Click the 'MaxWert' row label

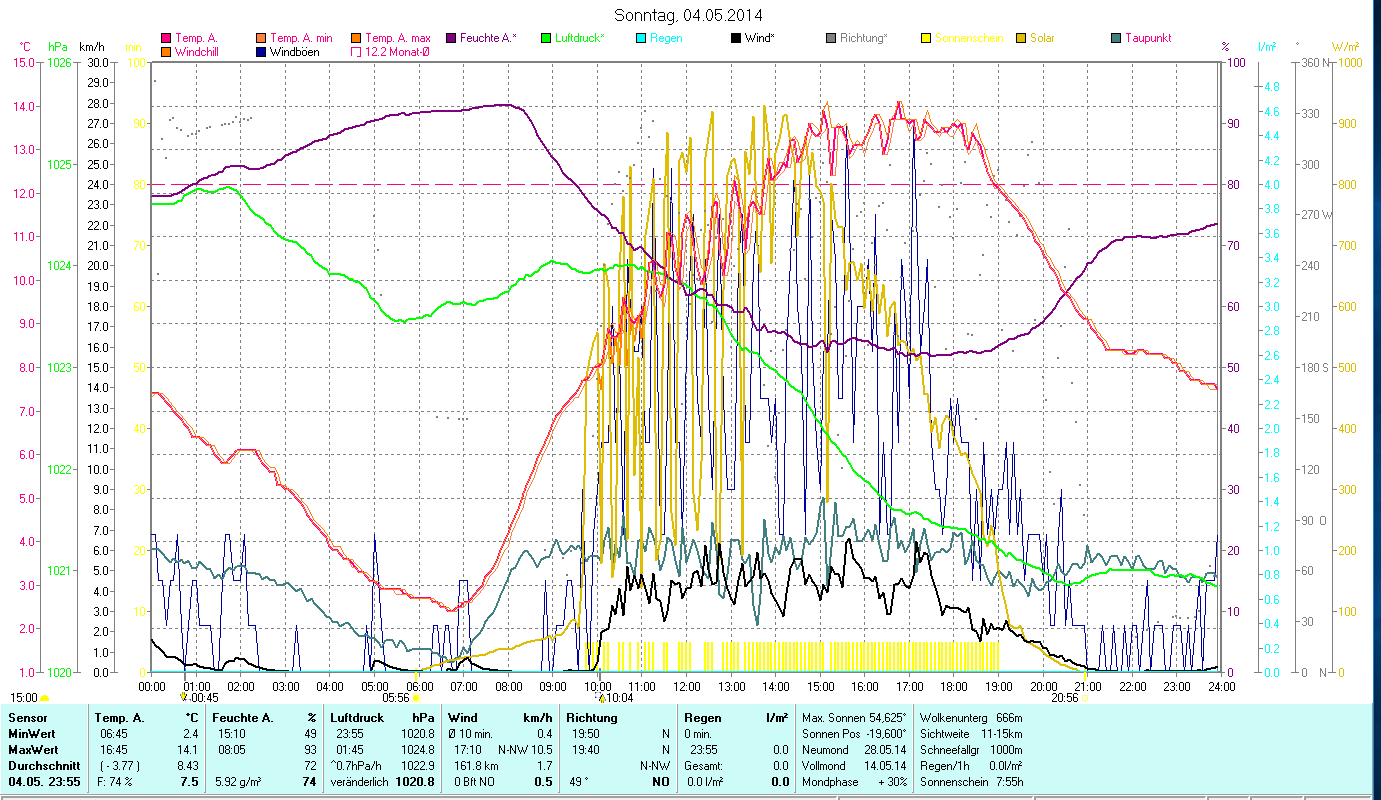click(x=32, y=750)
